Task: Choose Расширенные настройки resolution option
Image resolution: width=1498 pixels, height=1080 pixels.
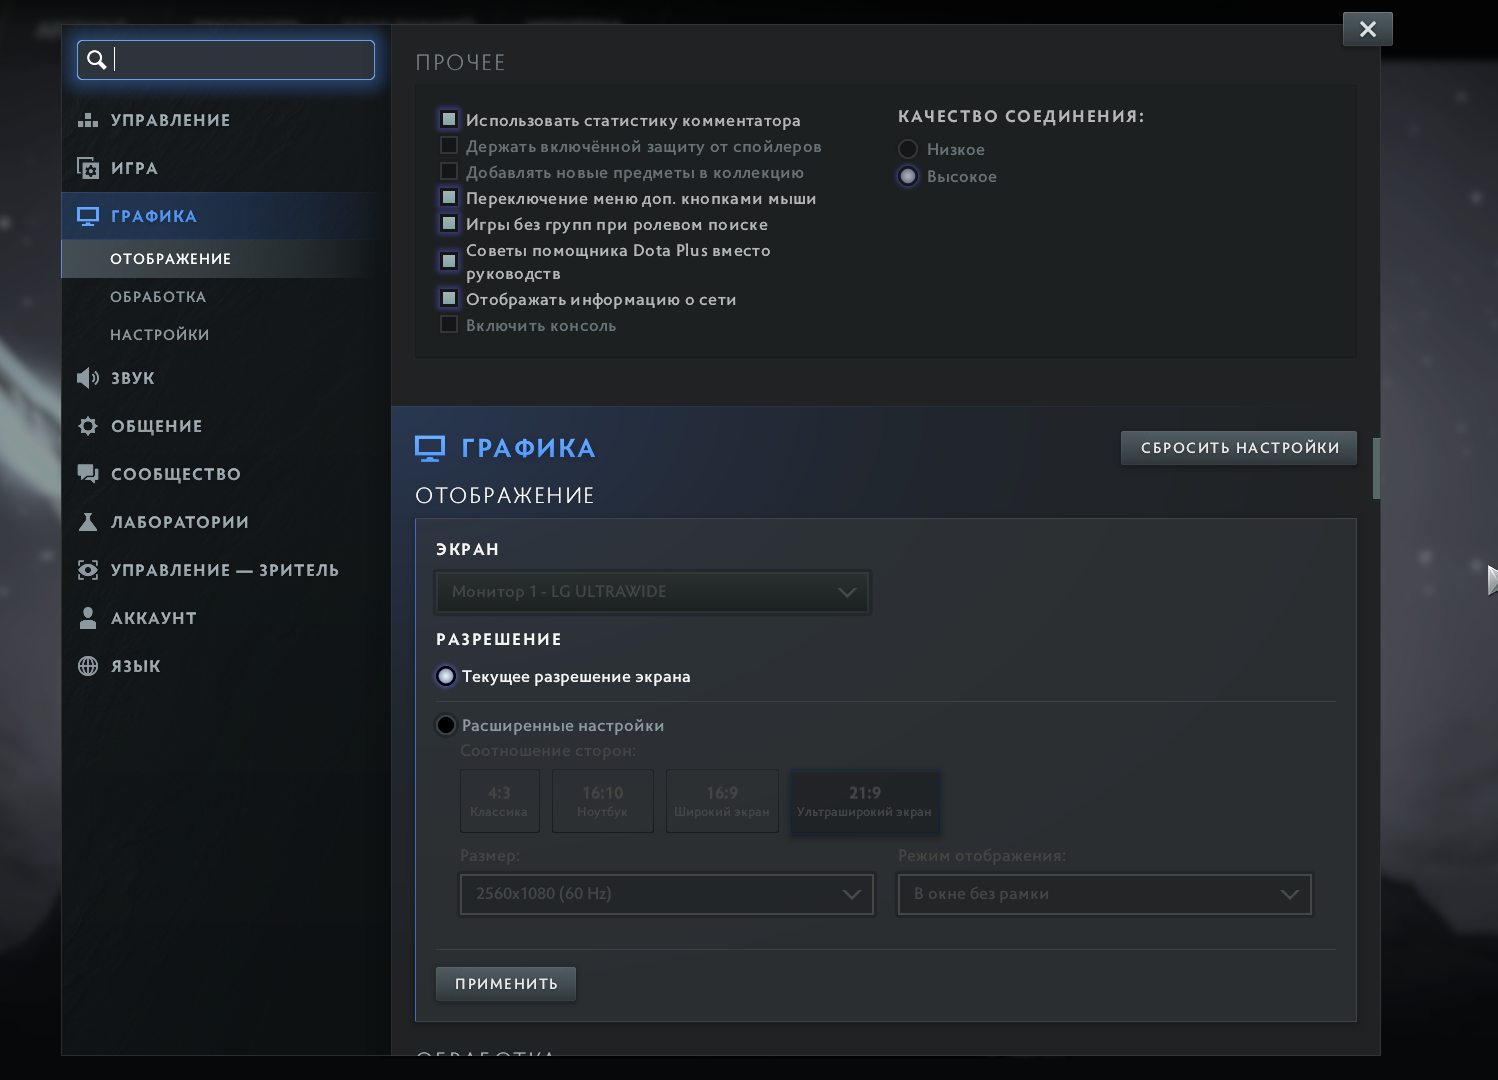Action: coord(446,725)
